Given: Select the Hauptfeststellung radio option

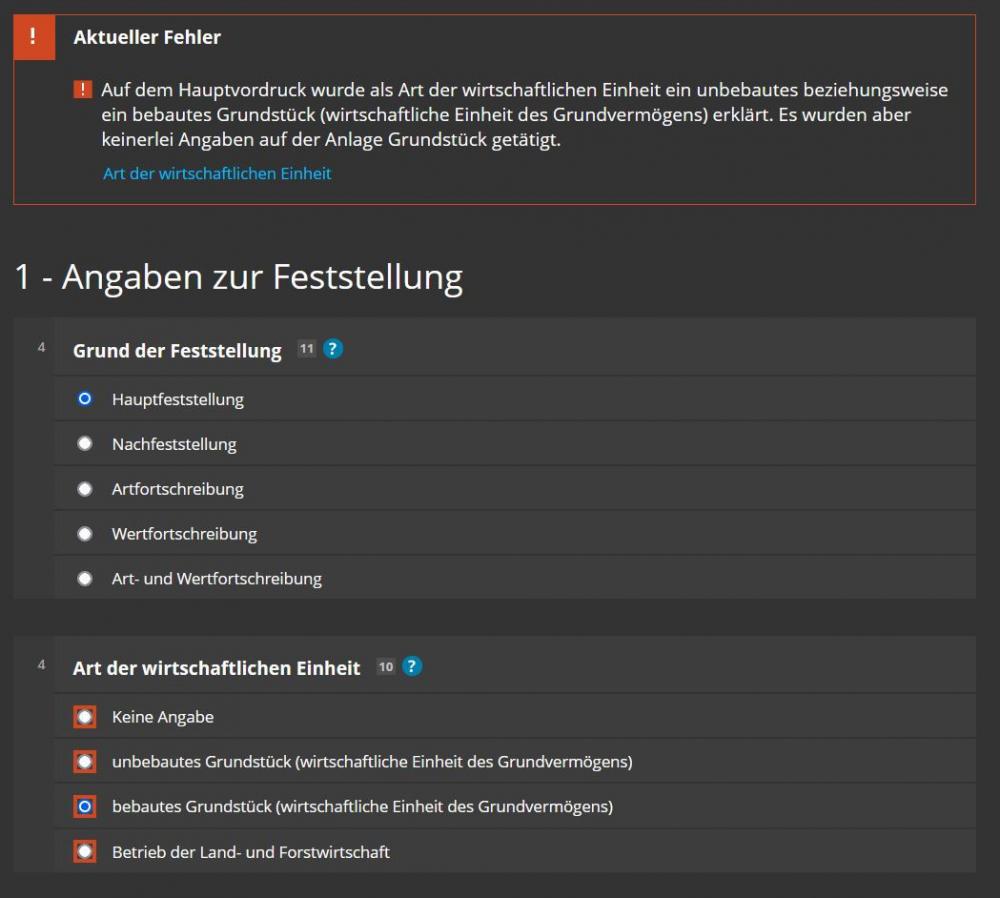Looking at the screenshot, I should pyautogui.click(x=85, y=399).
